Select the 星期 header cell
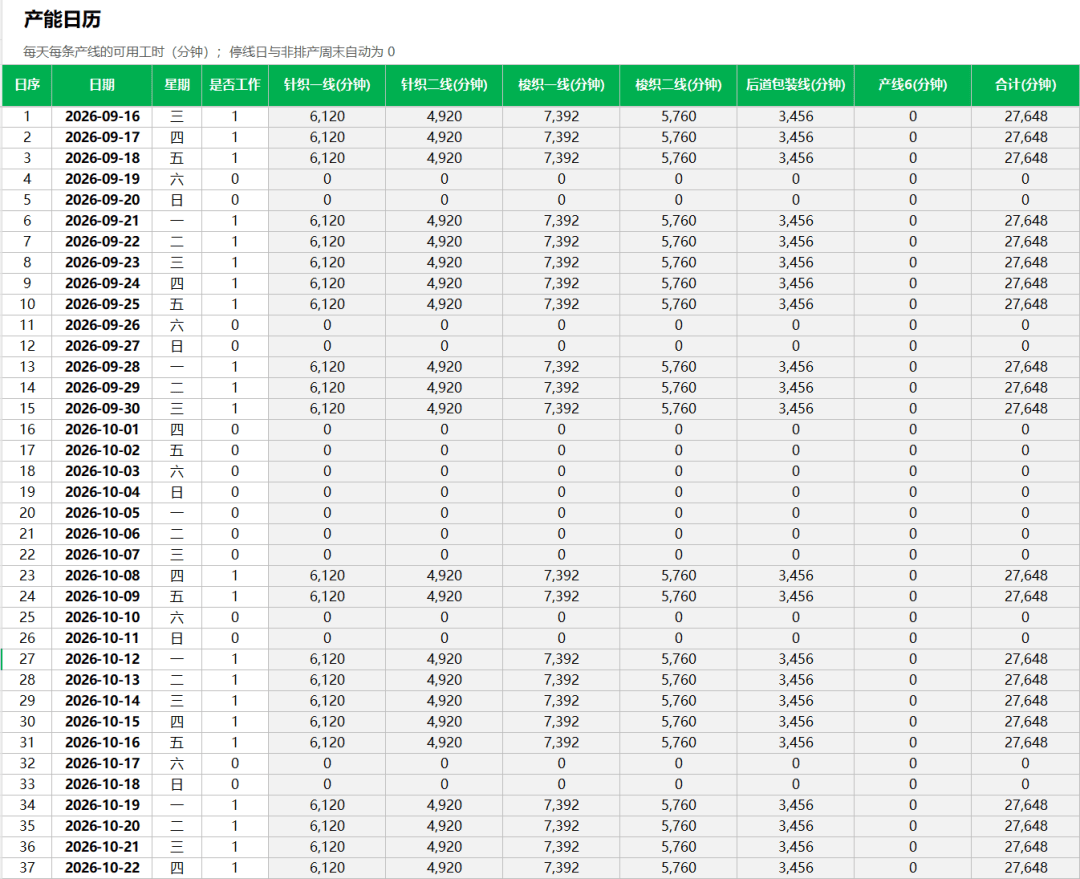This screenshot has height=879, width=1080. pos(177,85)
